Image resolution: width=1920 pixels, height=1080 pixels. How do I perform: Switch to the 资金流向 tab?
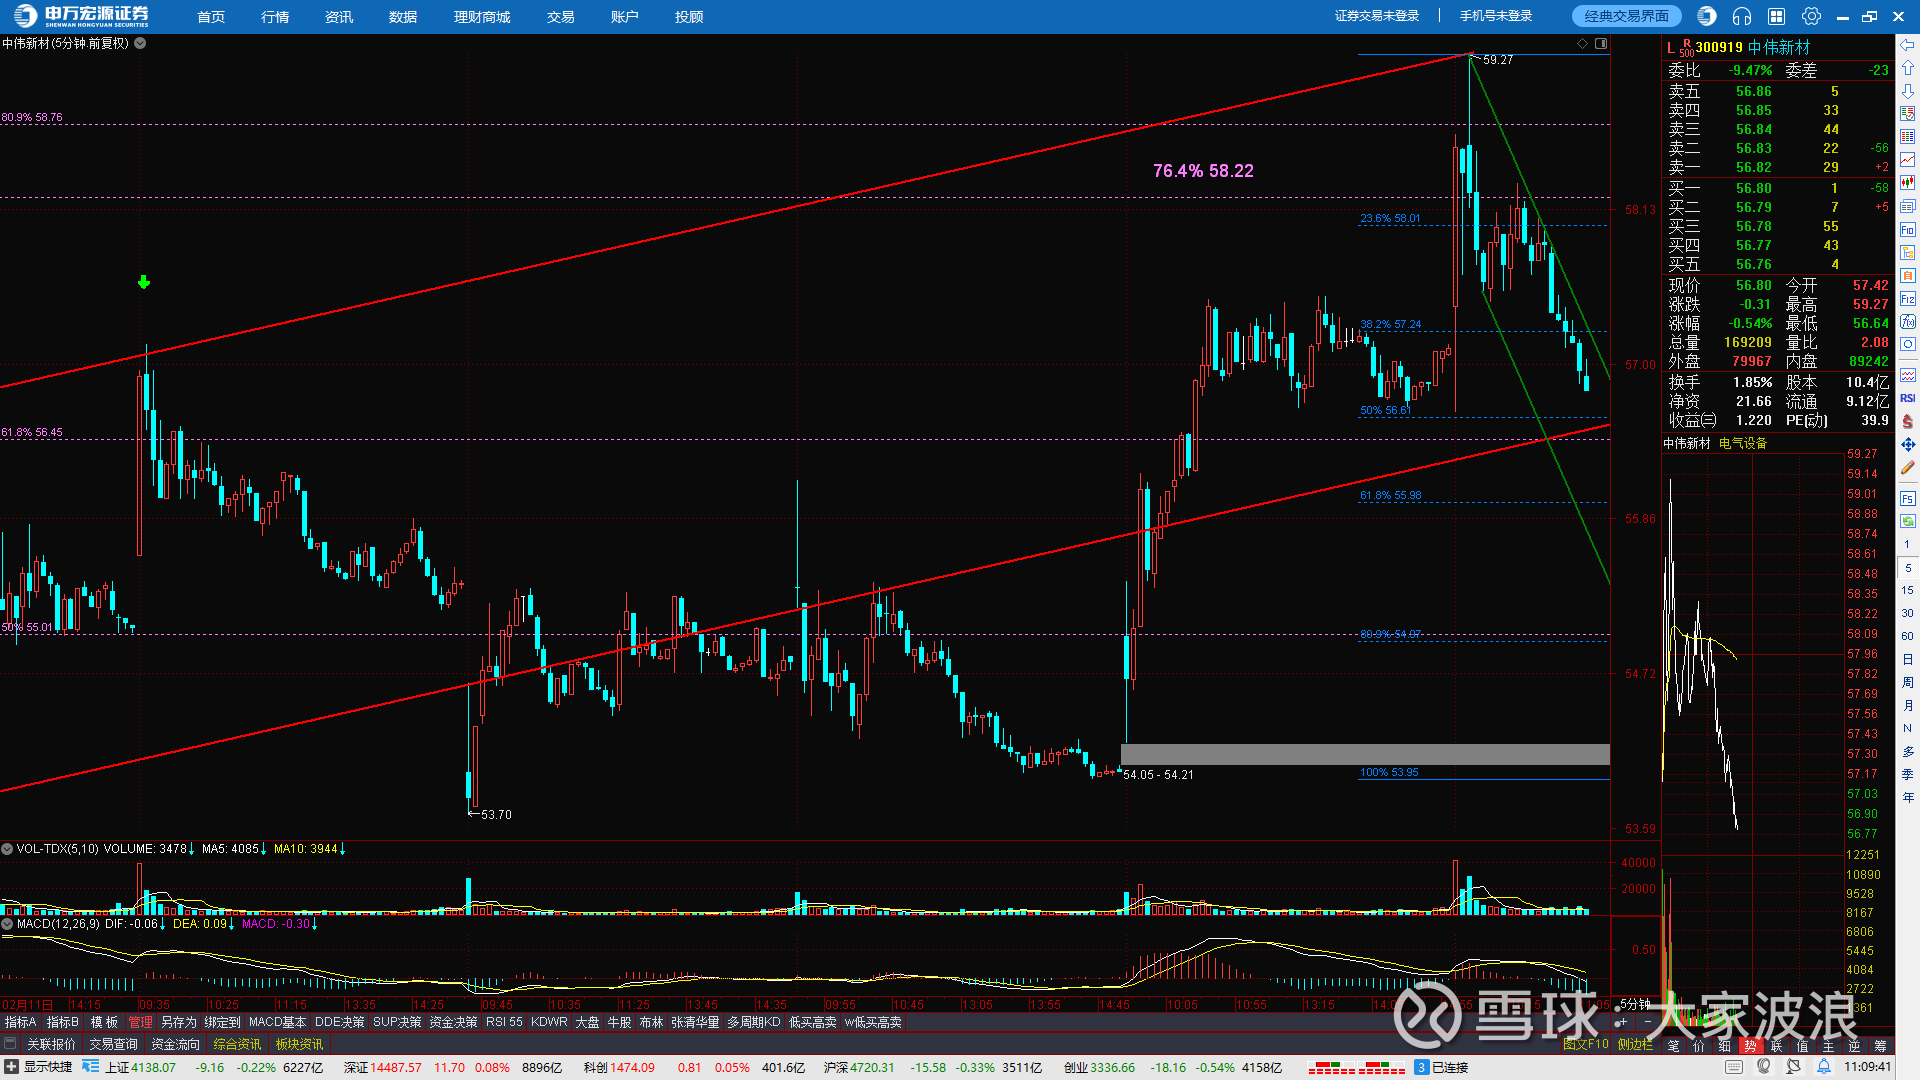click(175, 1044)
